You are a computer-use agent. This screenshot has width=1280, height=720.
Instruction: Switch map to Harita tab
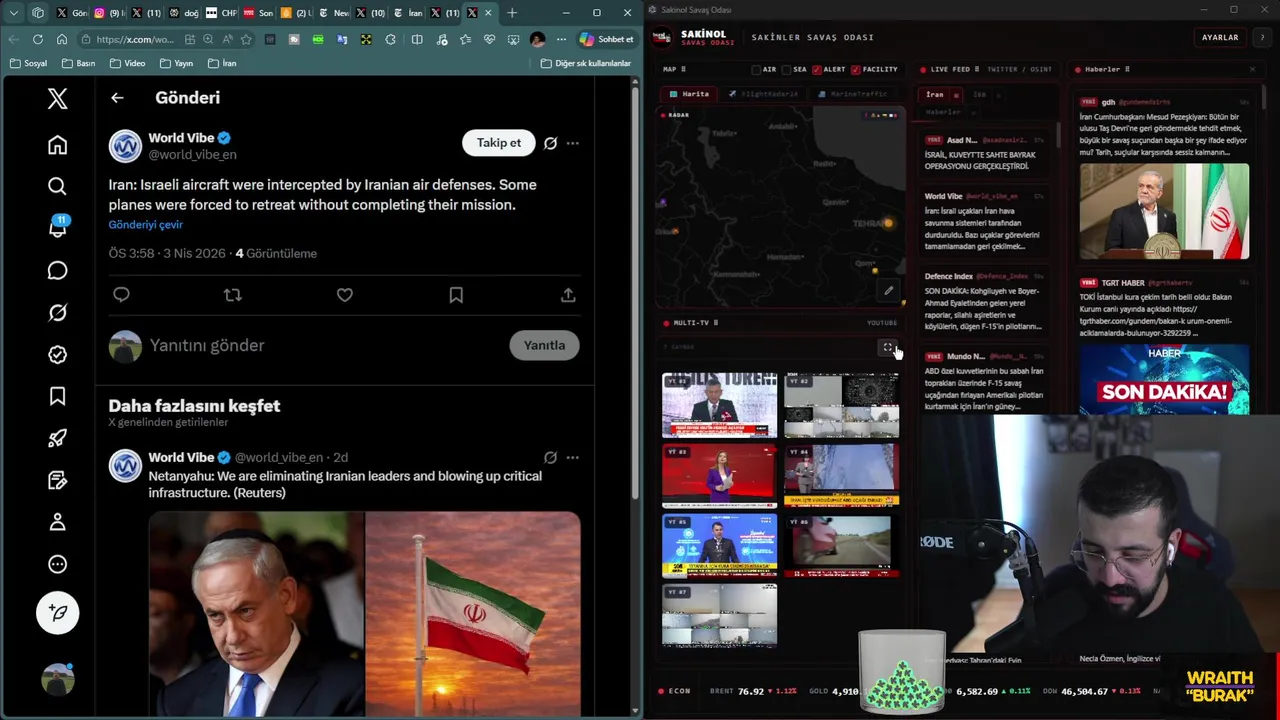pos(689,94)
